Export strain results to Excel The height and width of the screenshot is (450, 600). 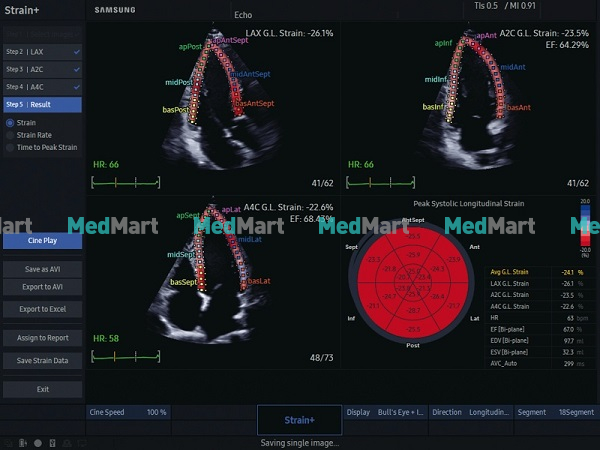pyautogui.click(x=42, y=309)
